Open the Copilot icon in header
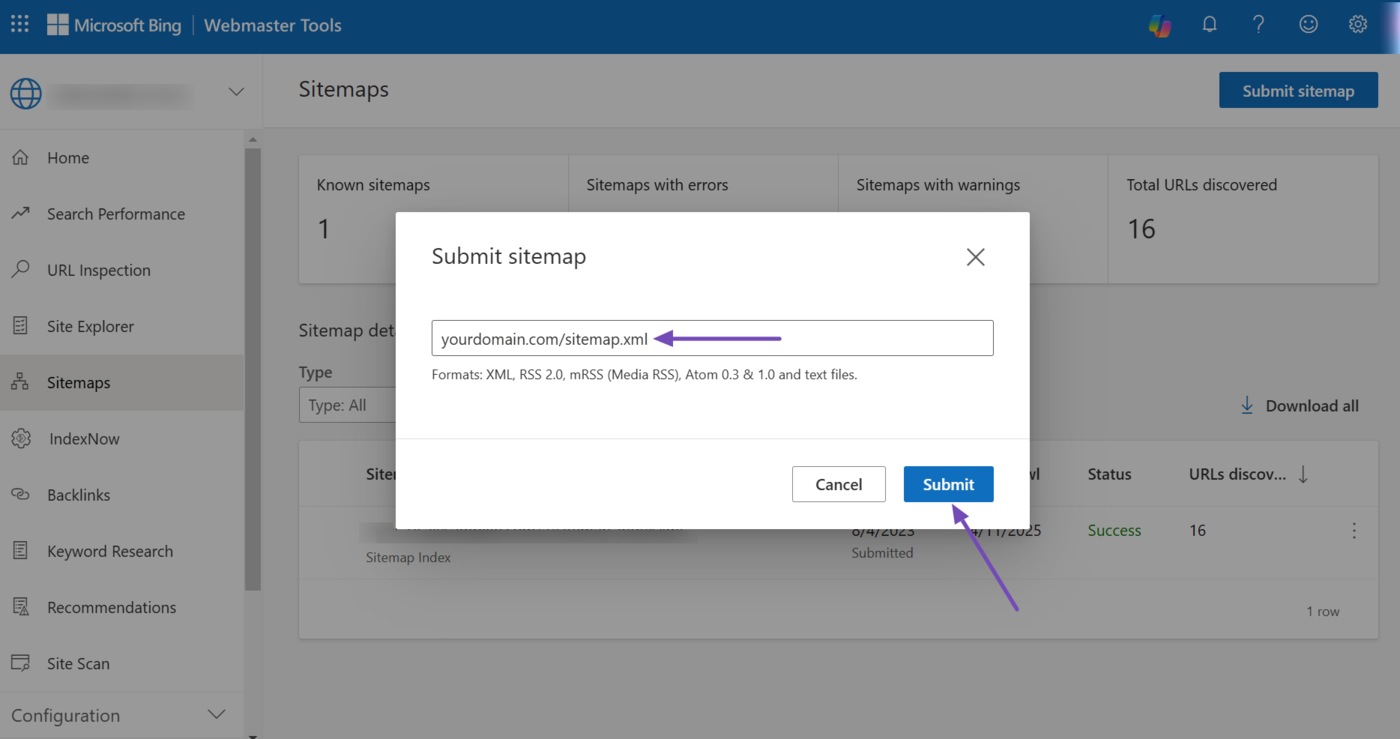Image resolution: width=1400 pixels, height=739 pixels. (1160, 25)
